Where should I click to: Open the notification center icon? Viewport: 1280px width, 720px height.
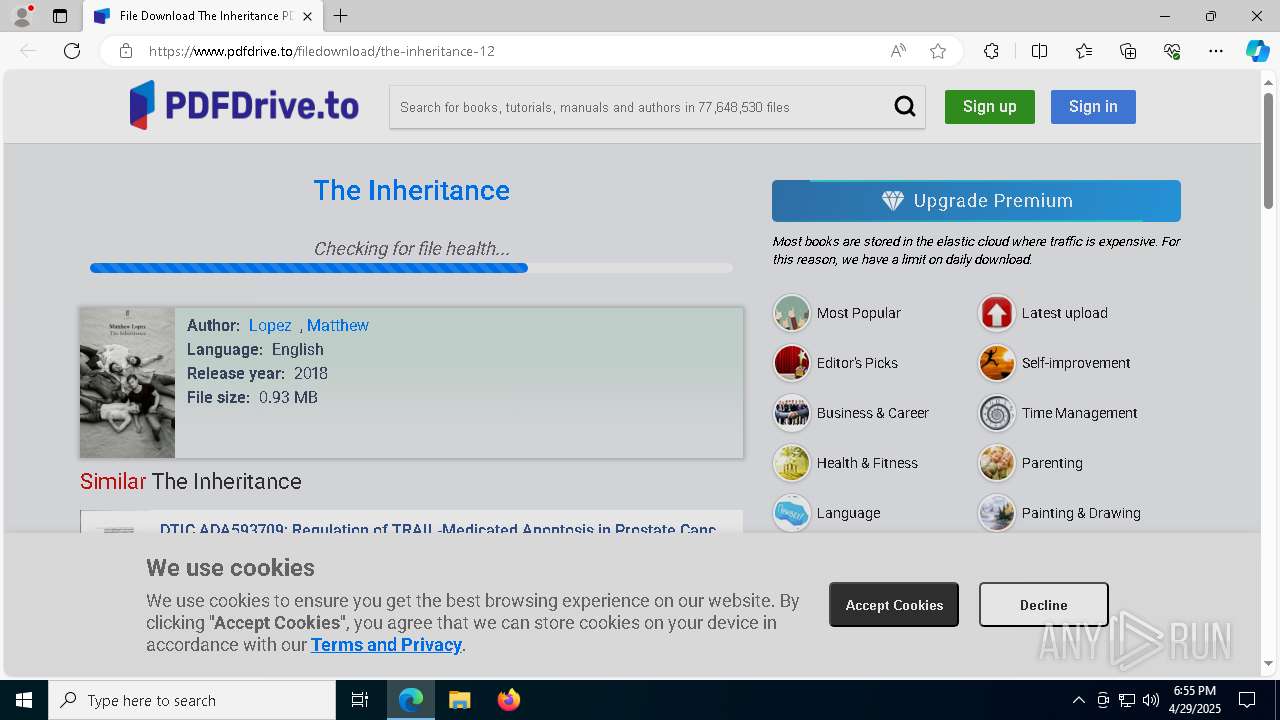pos(1247,700)
